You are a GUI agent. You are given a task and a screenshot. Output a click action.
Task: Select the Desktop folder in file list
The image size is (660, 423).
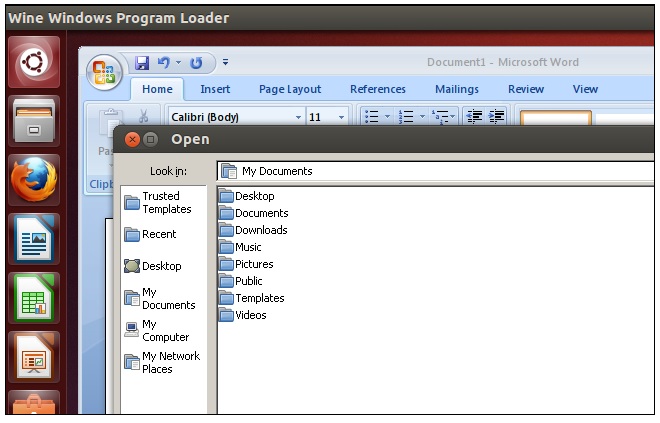pyautogui.click(x=247, y=196)
